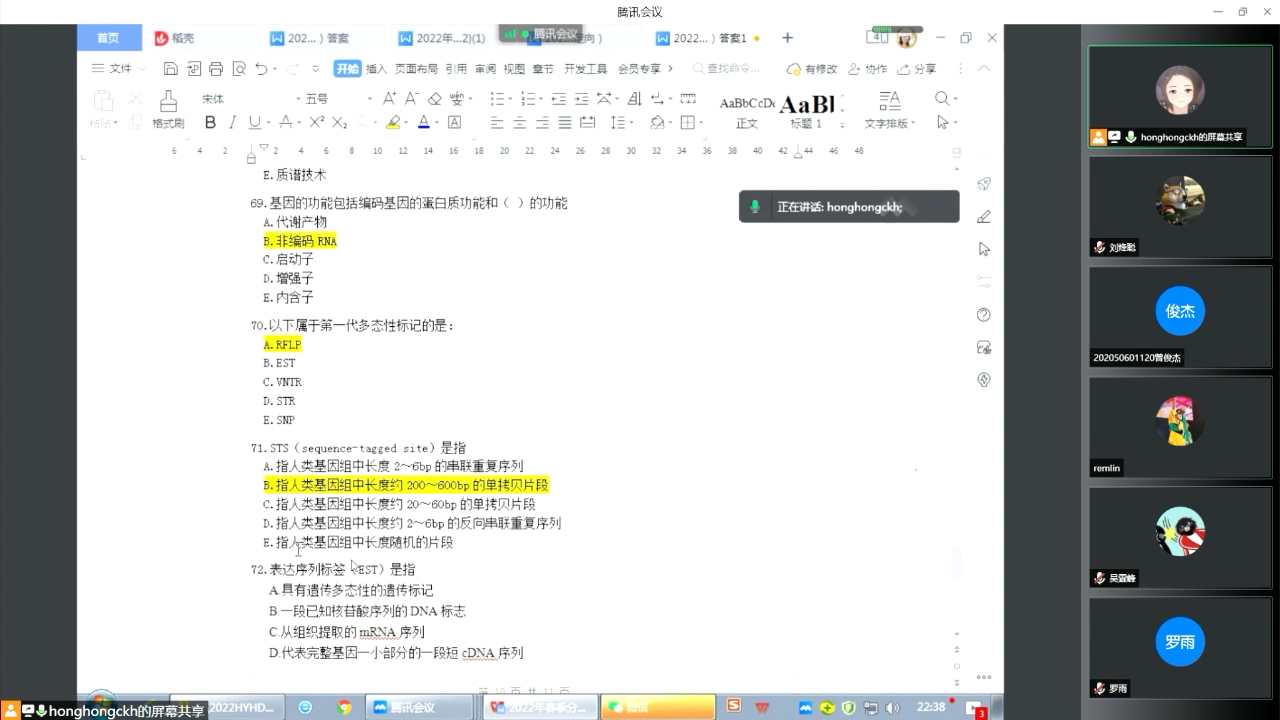Select the 标题 1 style
1280x720 pixels.
(x=806, y=112)
